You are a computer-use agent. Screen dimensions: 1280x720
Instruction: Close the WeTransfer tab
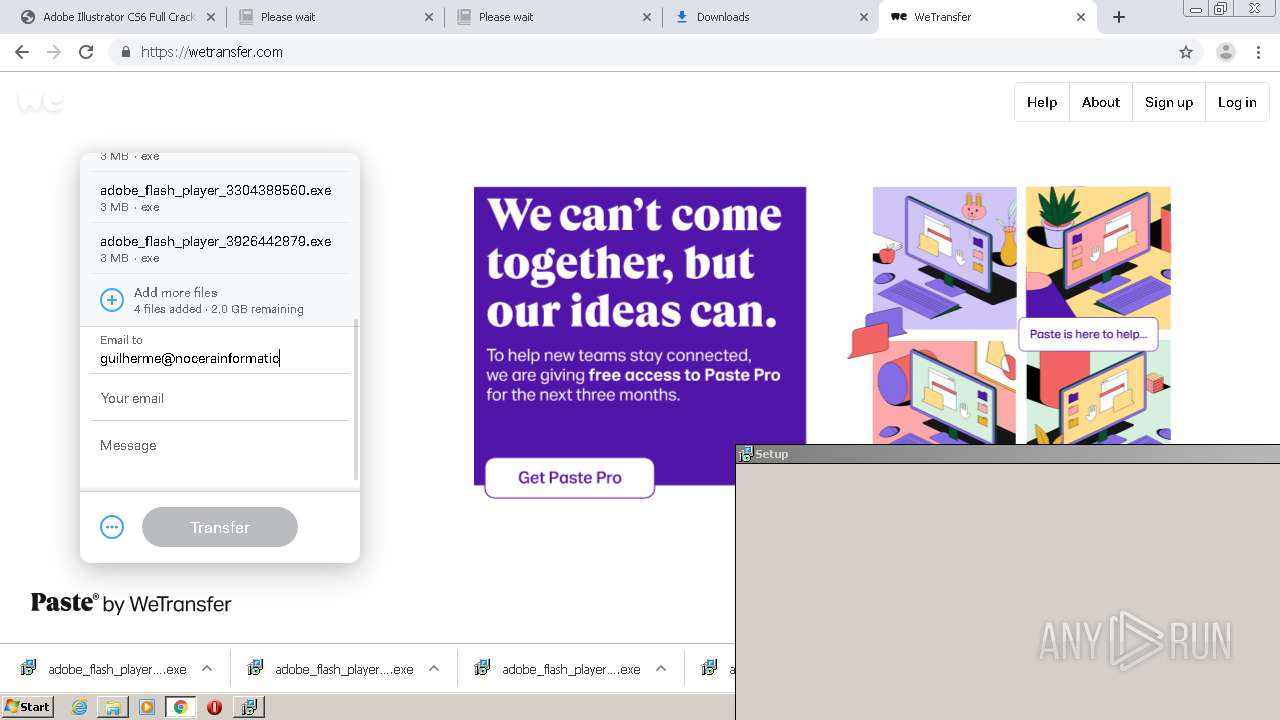point(1081,17)
